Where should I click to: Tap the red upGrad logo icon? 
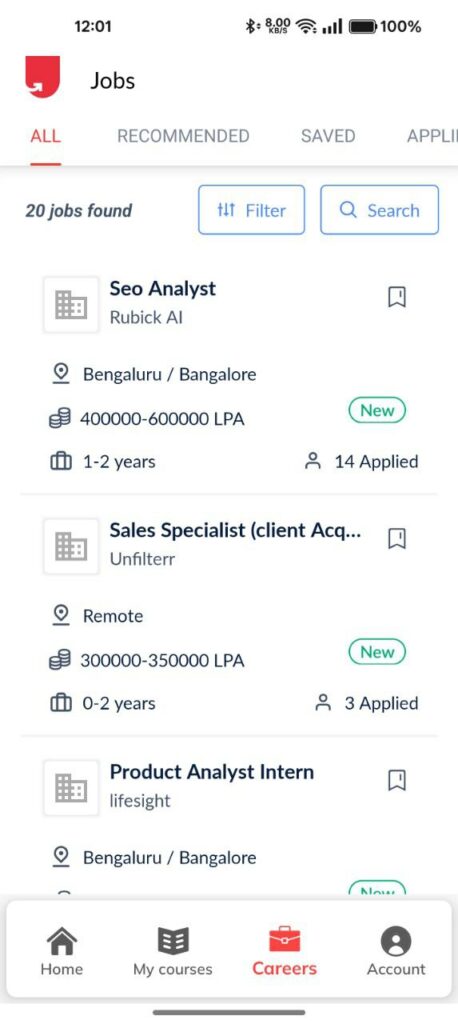click(42, 77)
